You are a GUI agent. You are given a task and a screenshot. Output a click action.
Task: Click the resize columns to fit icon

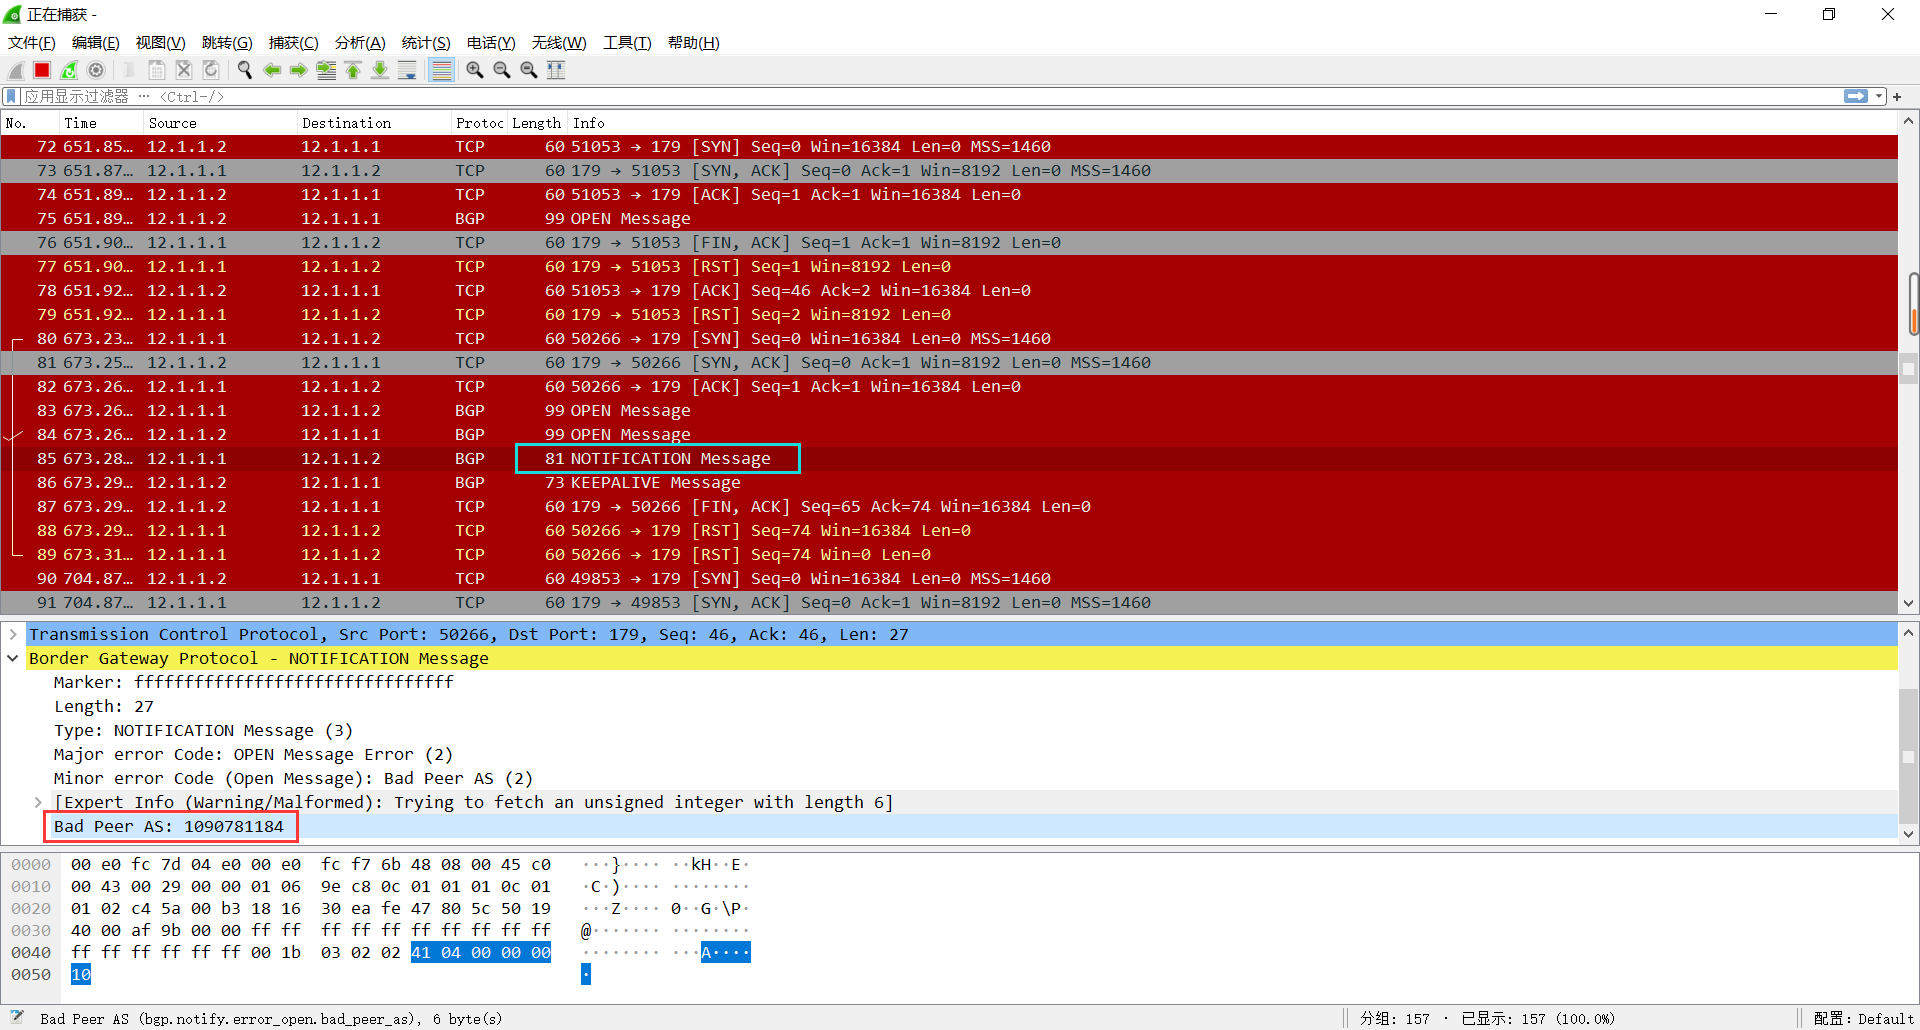coord(556,70)
